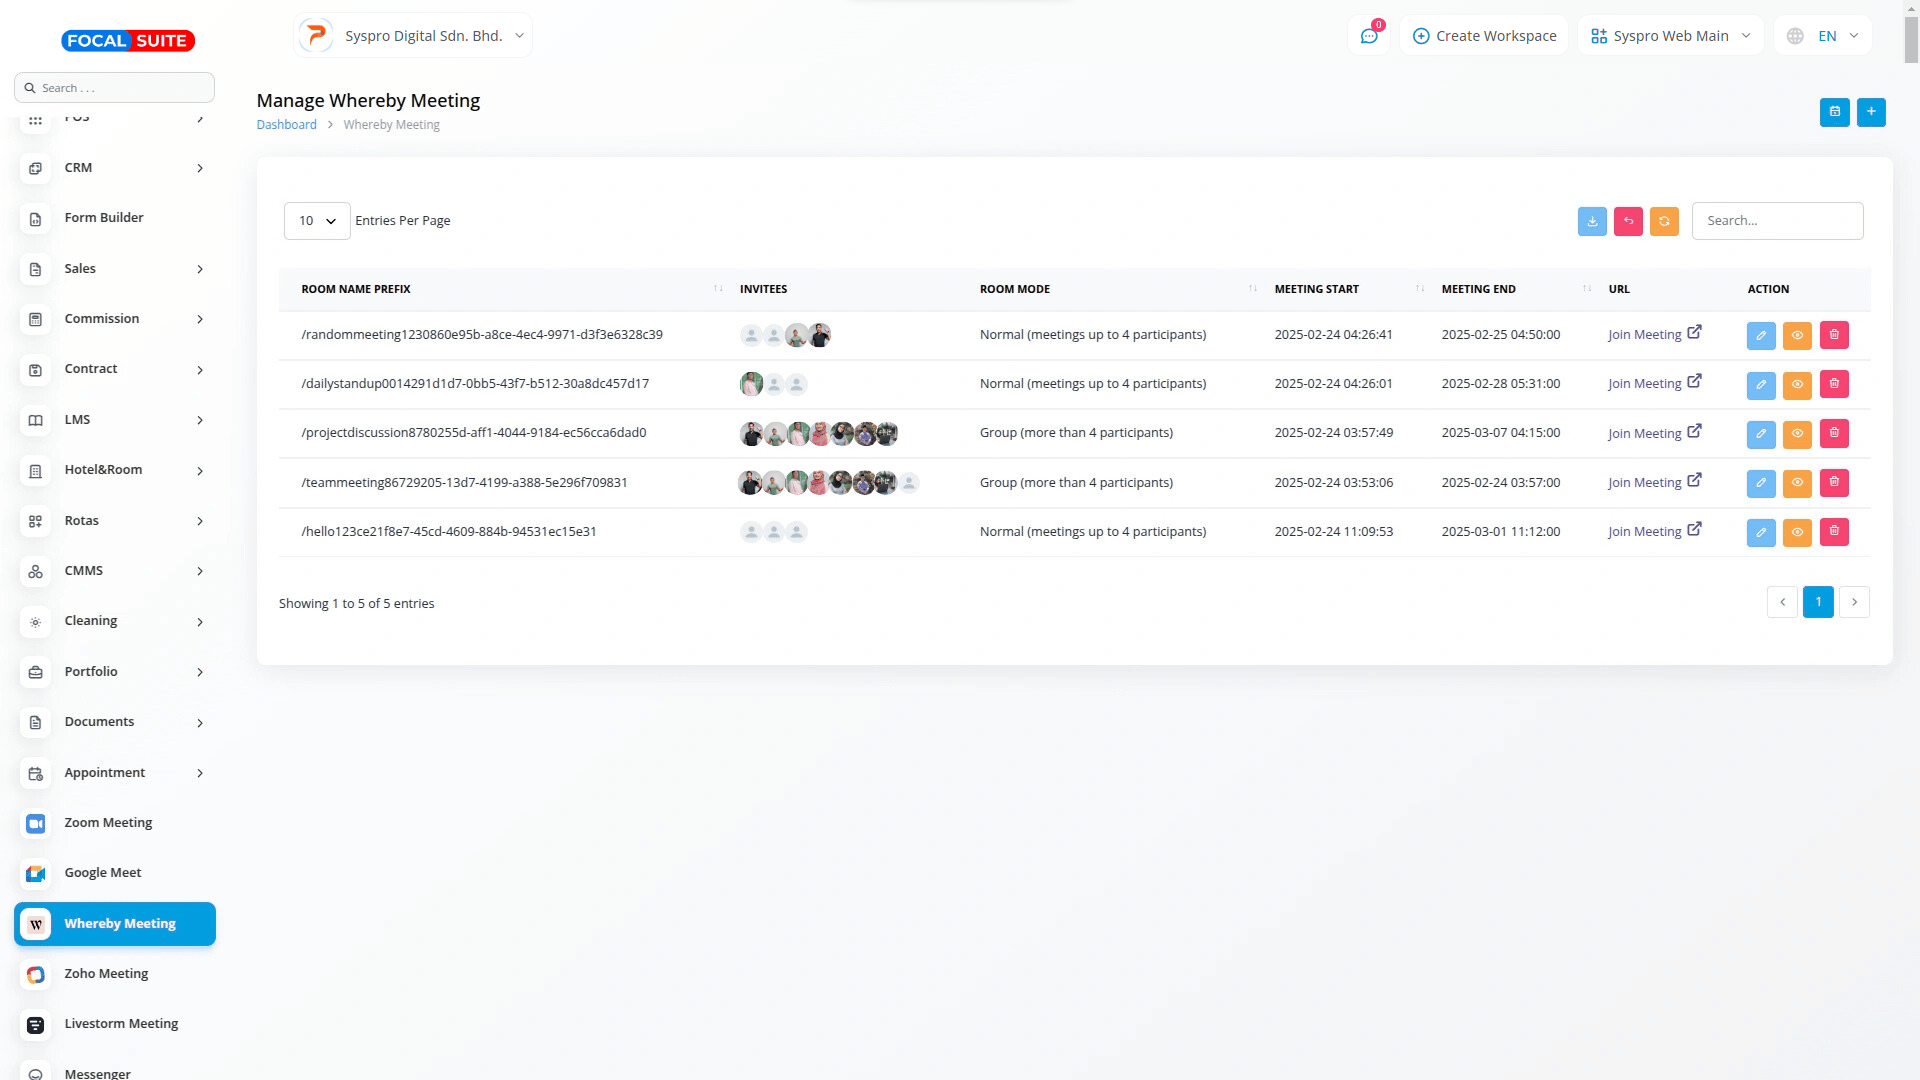Click the pink reset arrow icon
1920x1080 pixels.
coord(1628,221)
